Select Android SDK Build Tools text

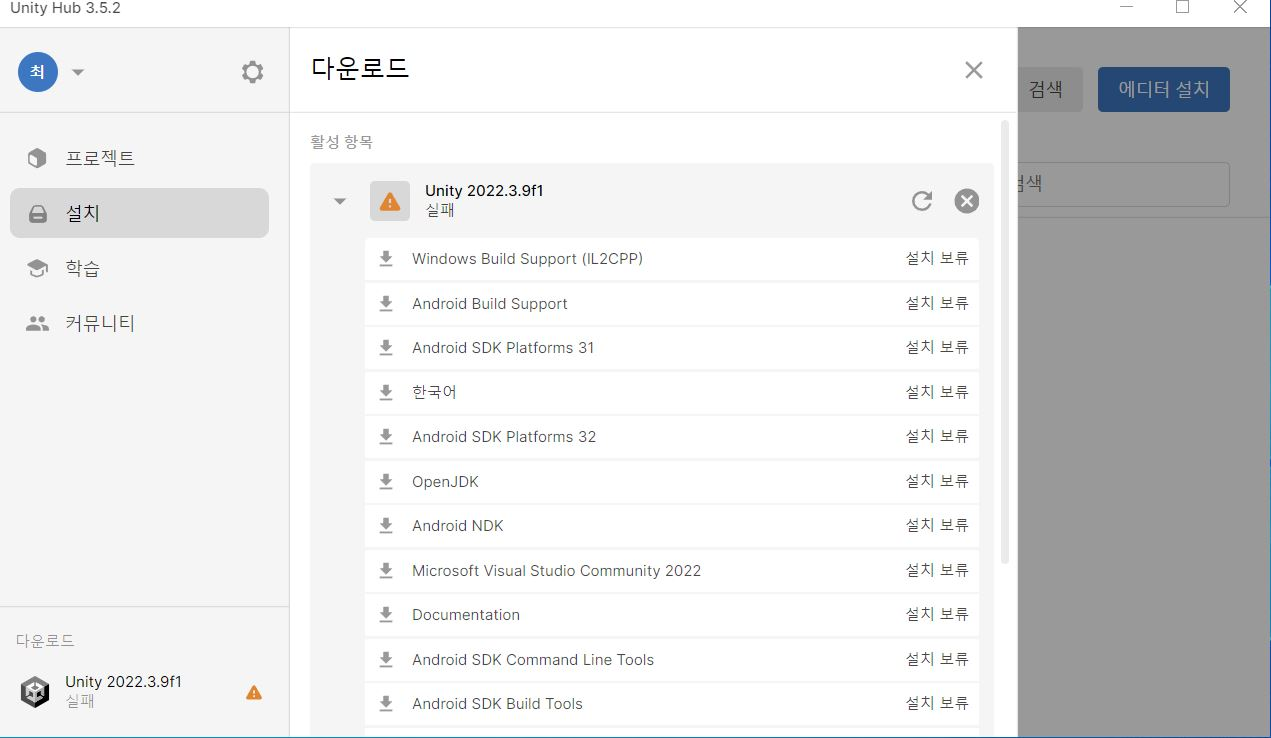pos(497,704)
